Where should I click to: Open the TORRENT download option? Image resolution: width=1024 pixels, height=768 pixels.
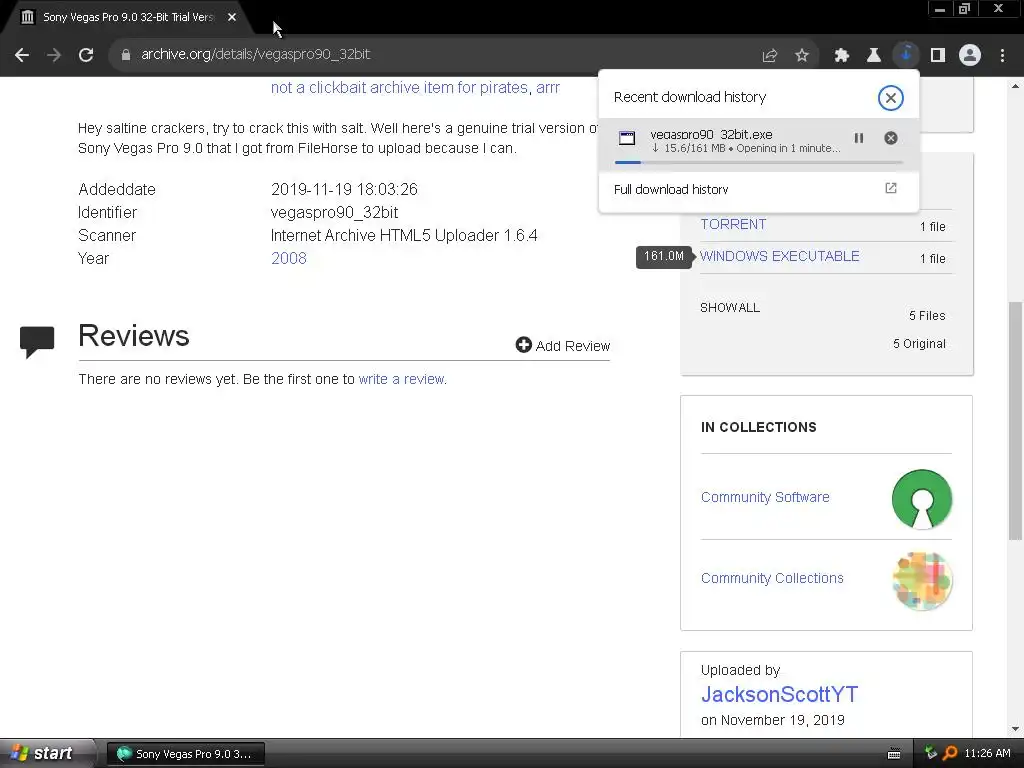pos(733,224)
